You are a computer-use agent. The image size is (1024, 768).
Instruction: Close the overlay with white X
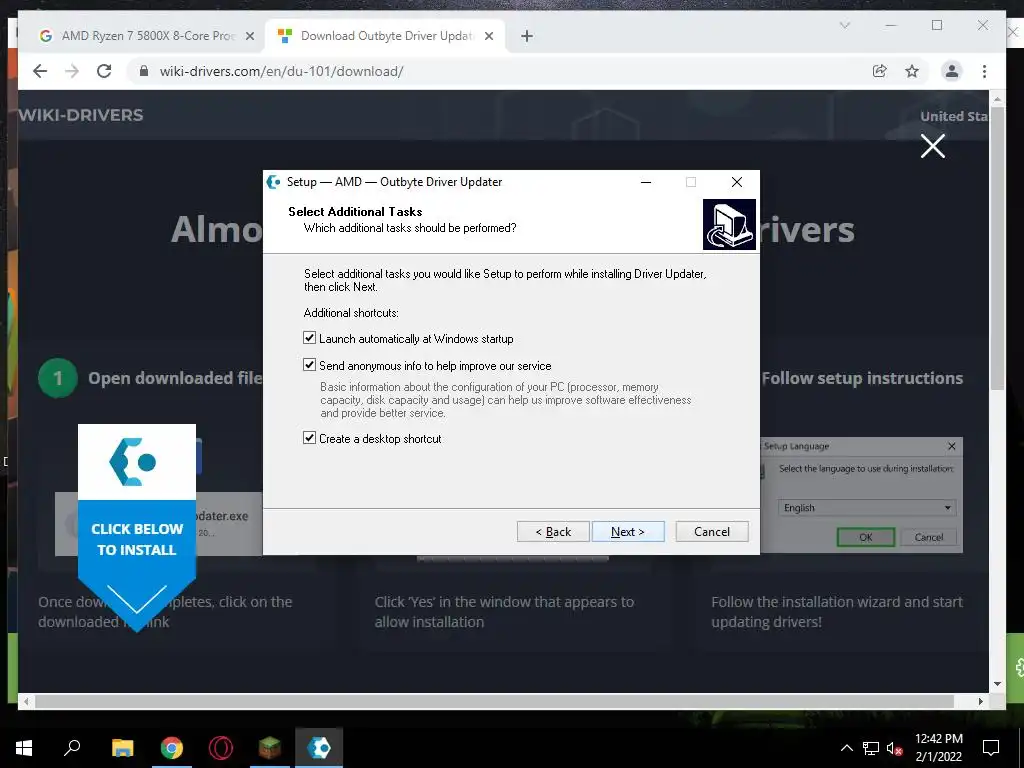(x=933, y=146)
